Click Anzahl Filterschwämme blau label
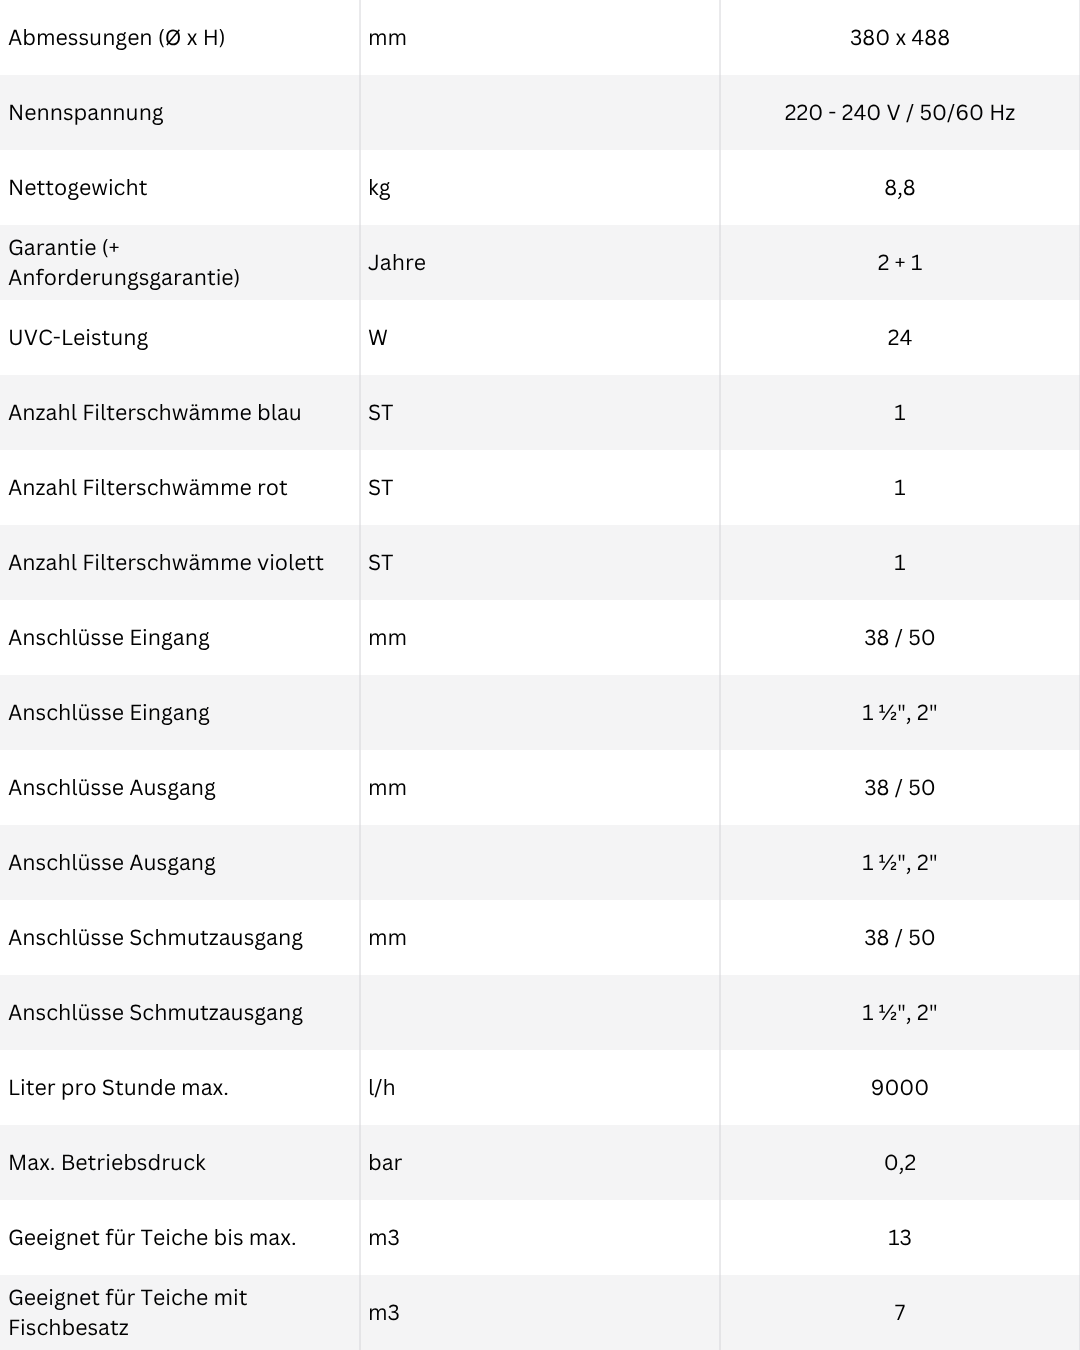This screenshot has width=1080, height=1350. pos(155,413)
